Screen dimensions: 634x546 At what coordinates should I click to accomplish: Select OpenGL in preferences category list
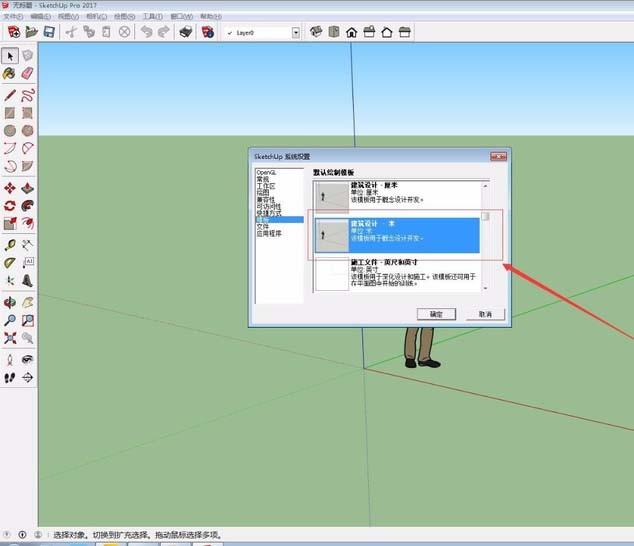266,173
